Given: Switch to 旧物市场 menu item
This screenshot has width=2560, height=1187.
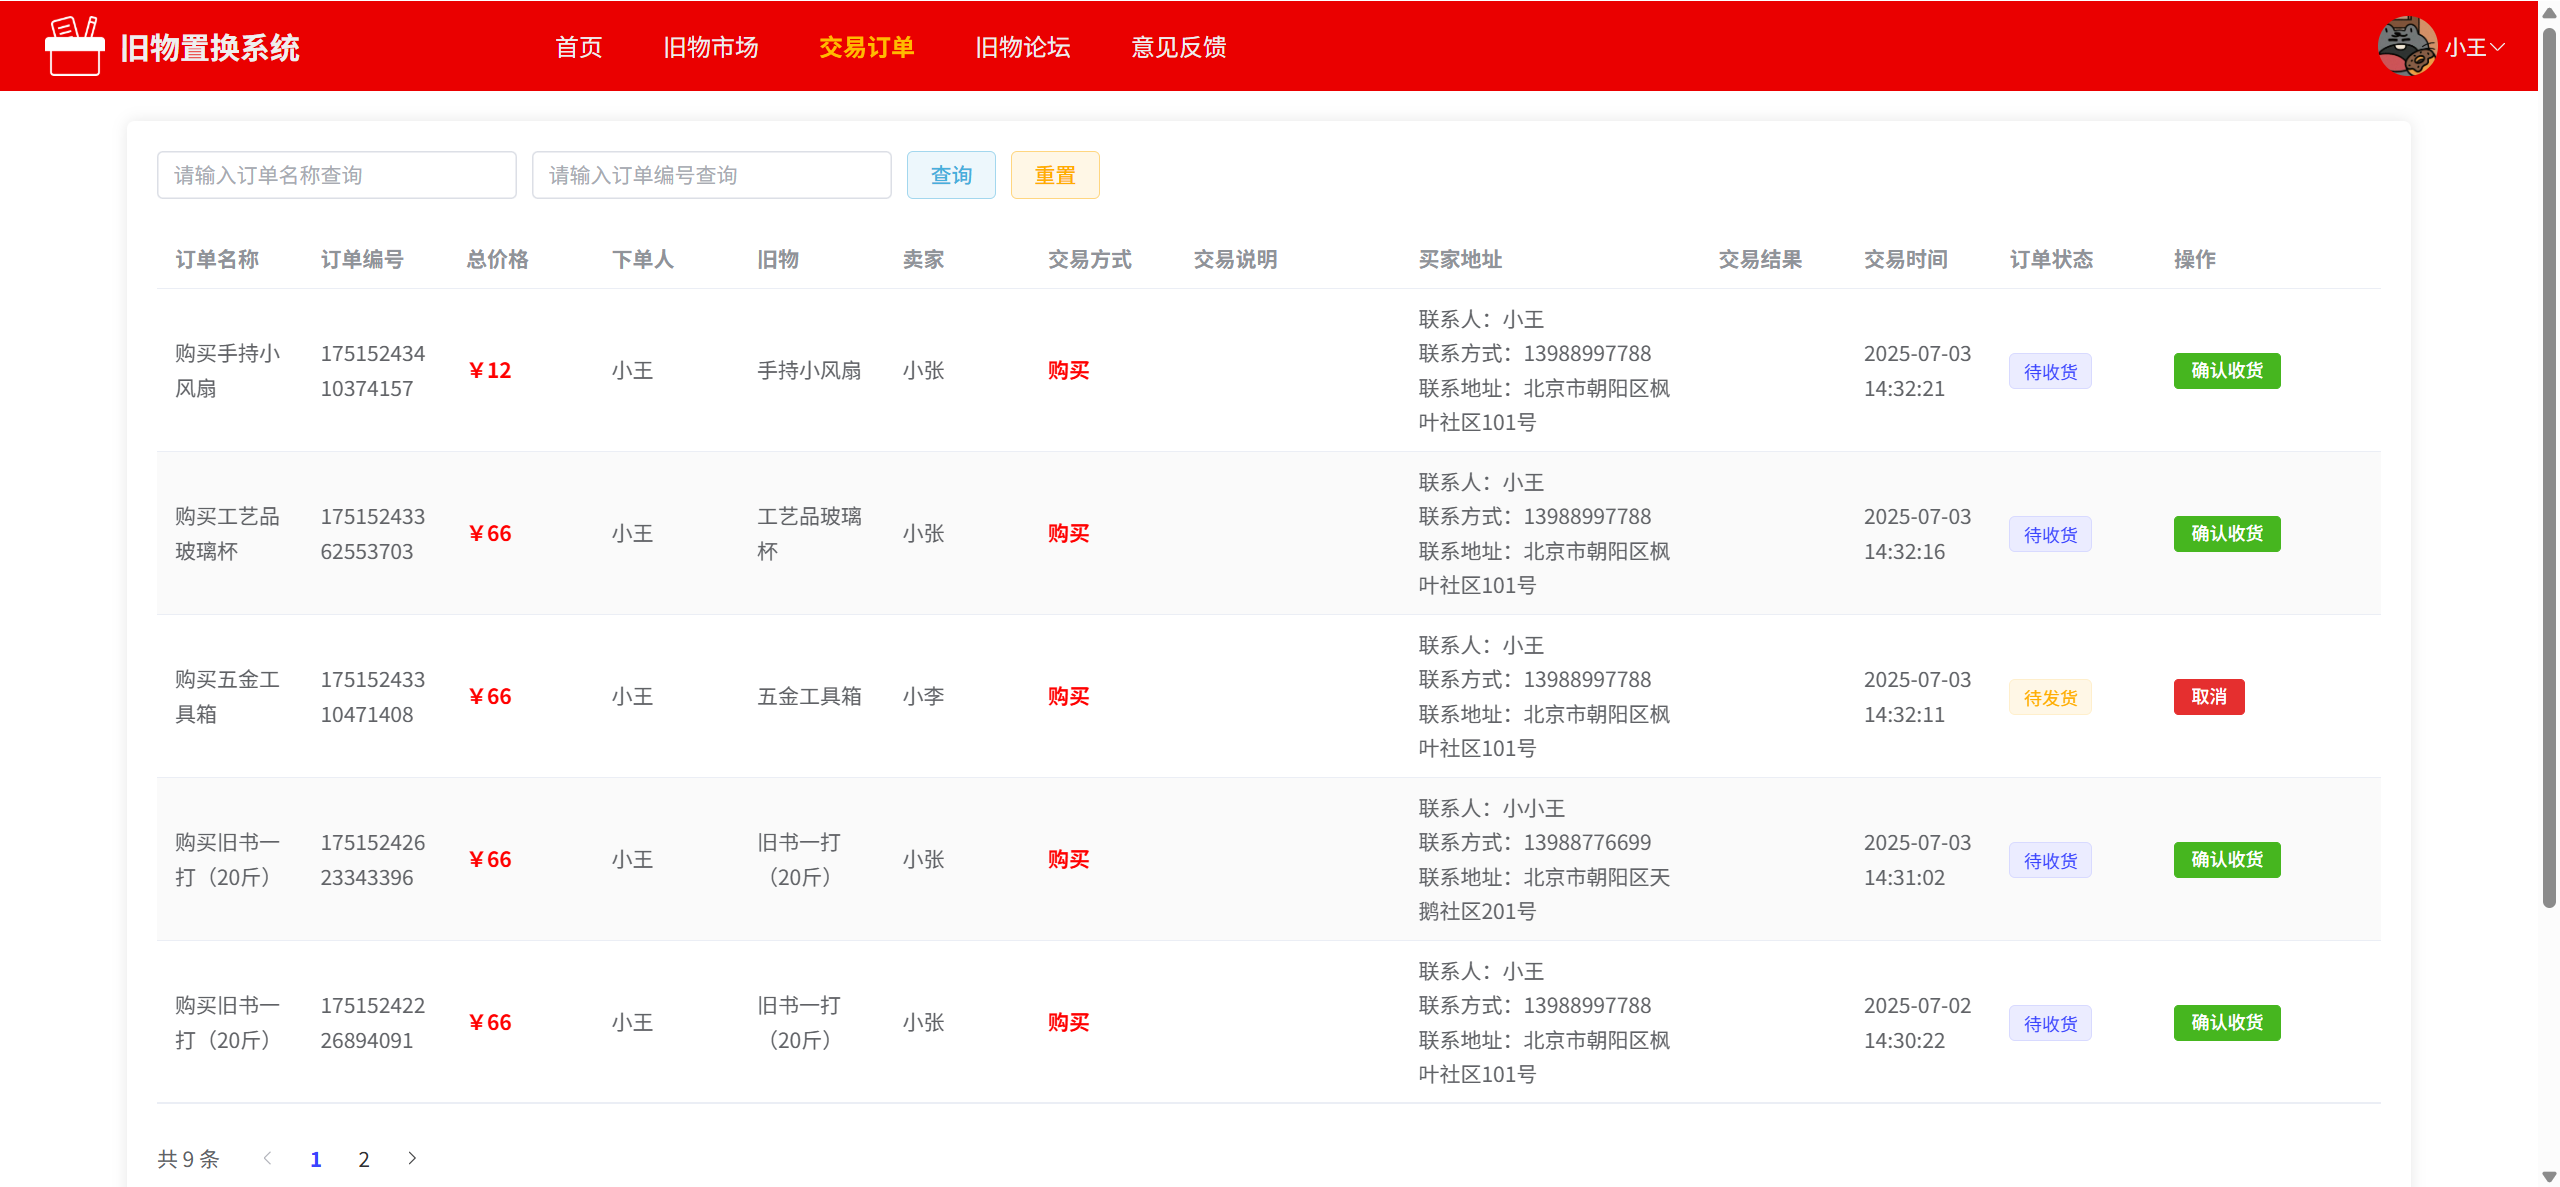Looking at the screenshot, I should point(710,47).
